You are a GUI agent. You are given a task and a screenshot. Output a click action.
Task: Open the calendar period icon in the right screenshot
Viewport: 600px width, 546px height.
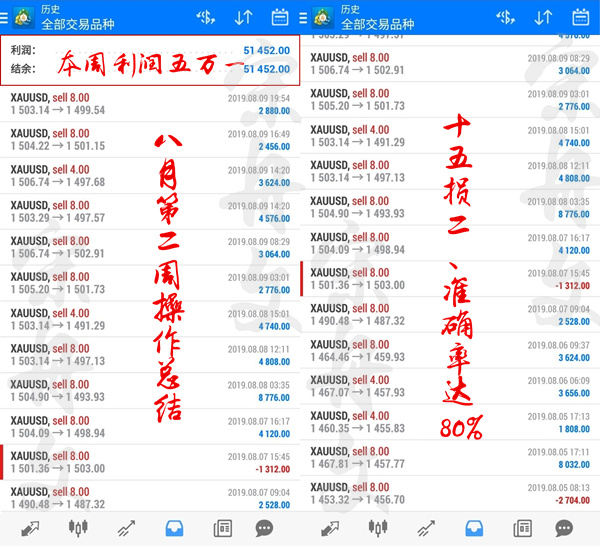pyautogui.click(x=580, y=17)
